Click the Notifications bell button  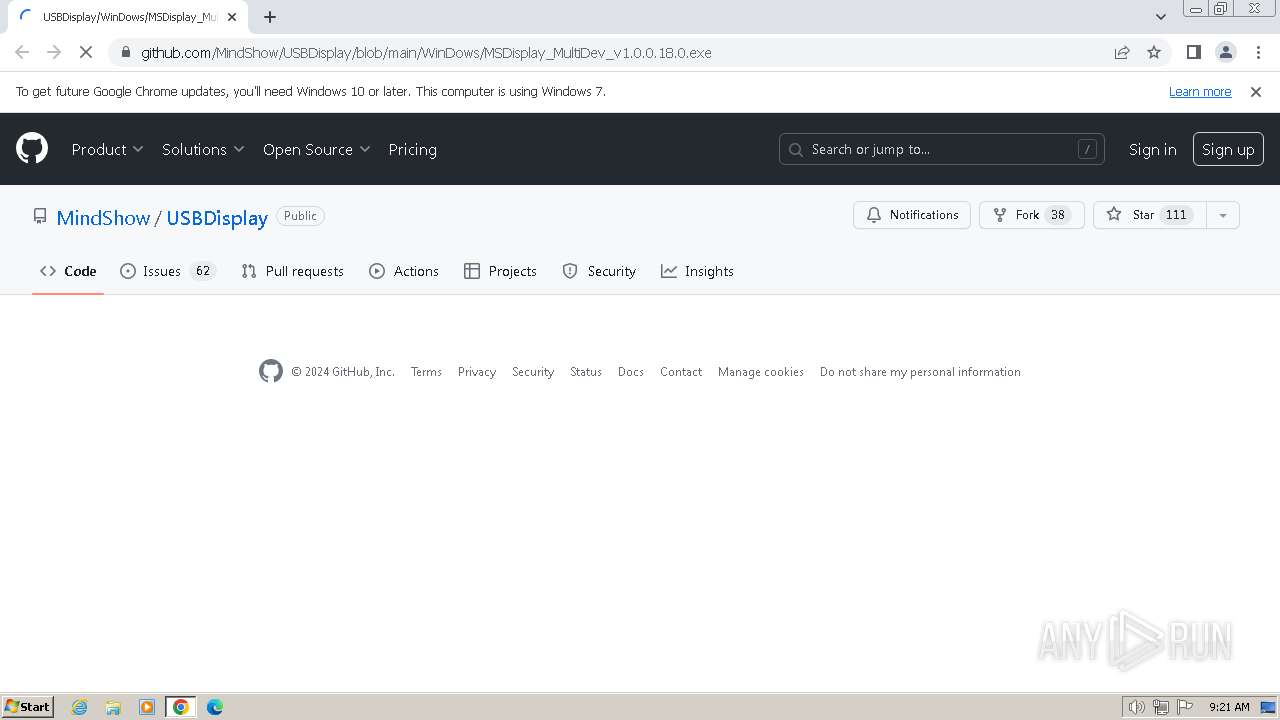912,215
